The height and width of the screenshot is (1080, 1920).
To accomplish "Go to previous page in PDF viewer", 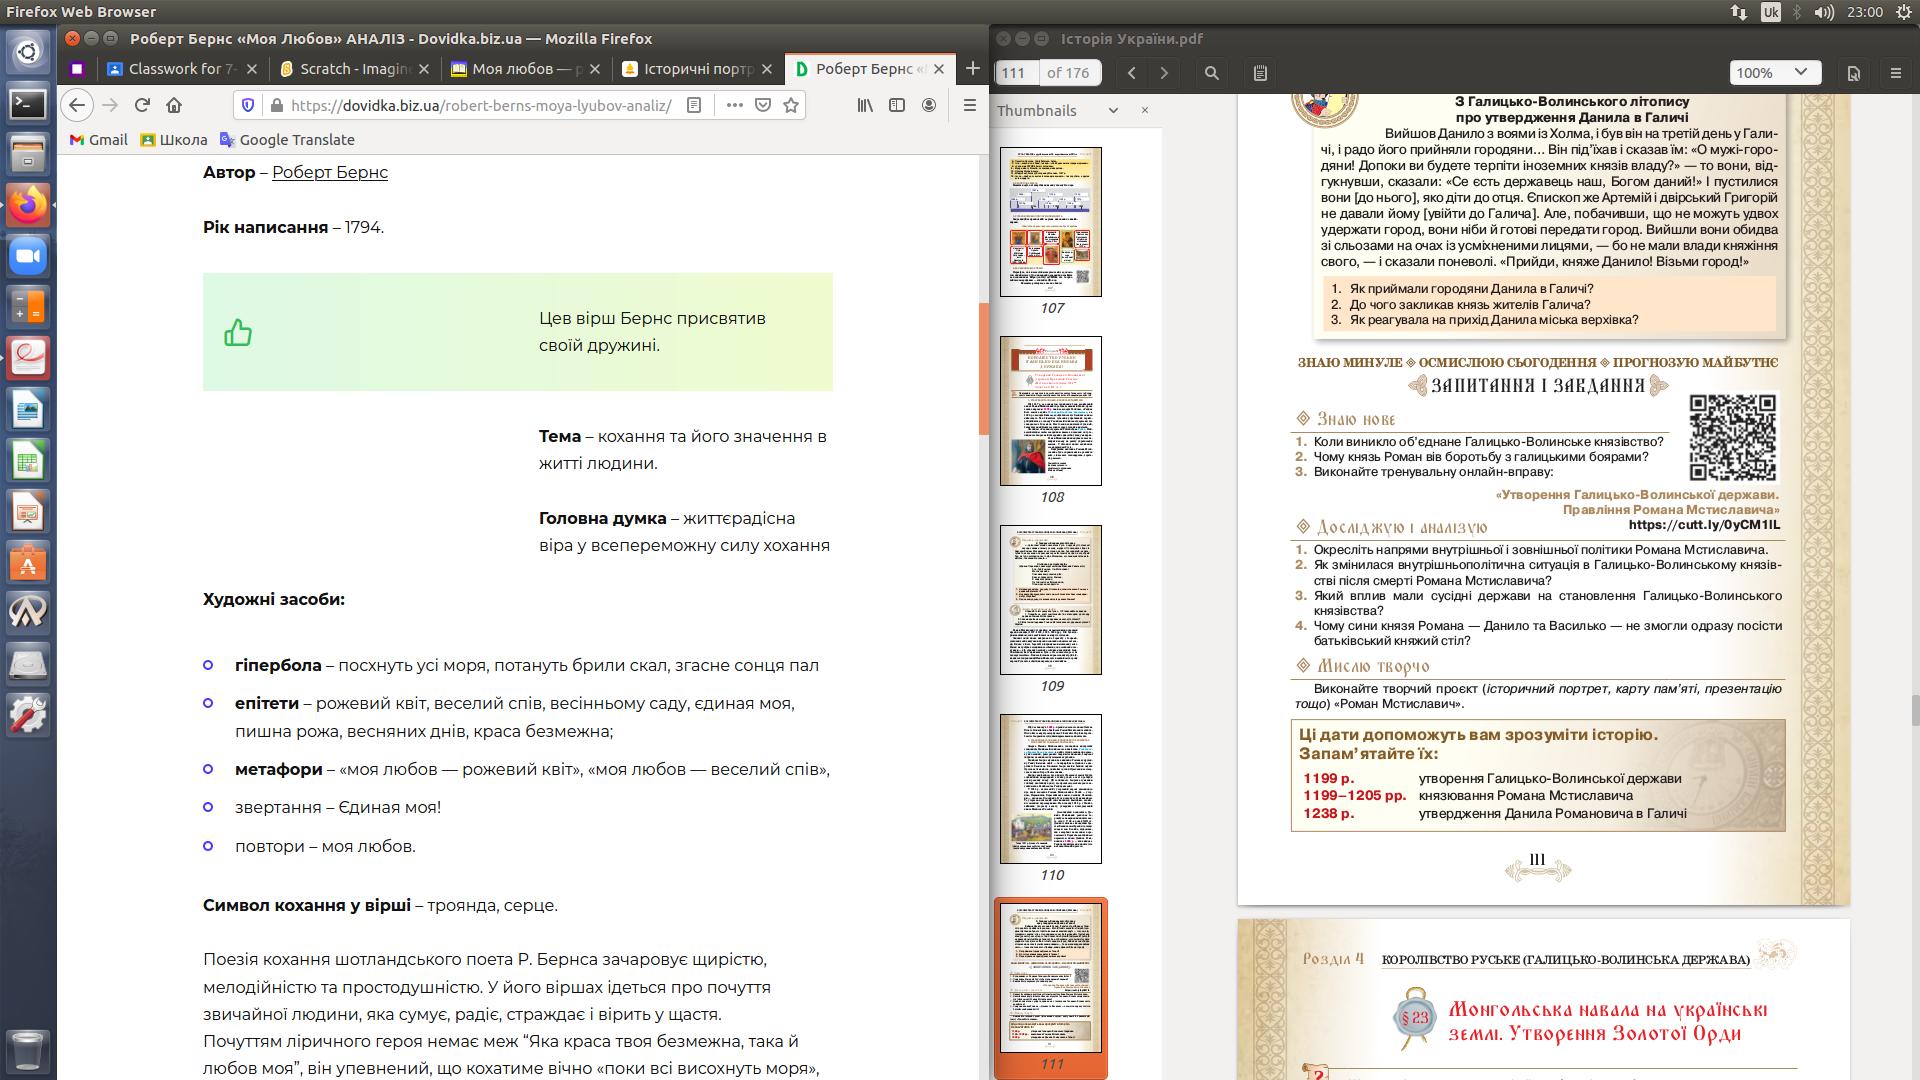I will (x=1132, y=73).
